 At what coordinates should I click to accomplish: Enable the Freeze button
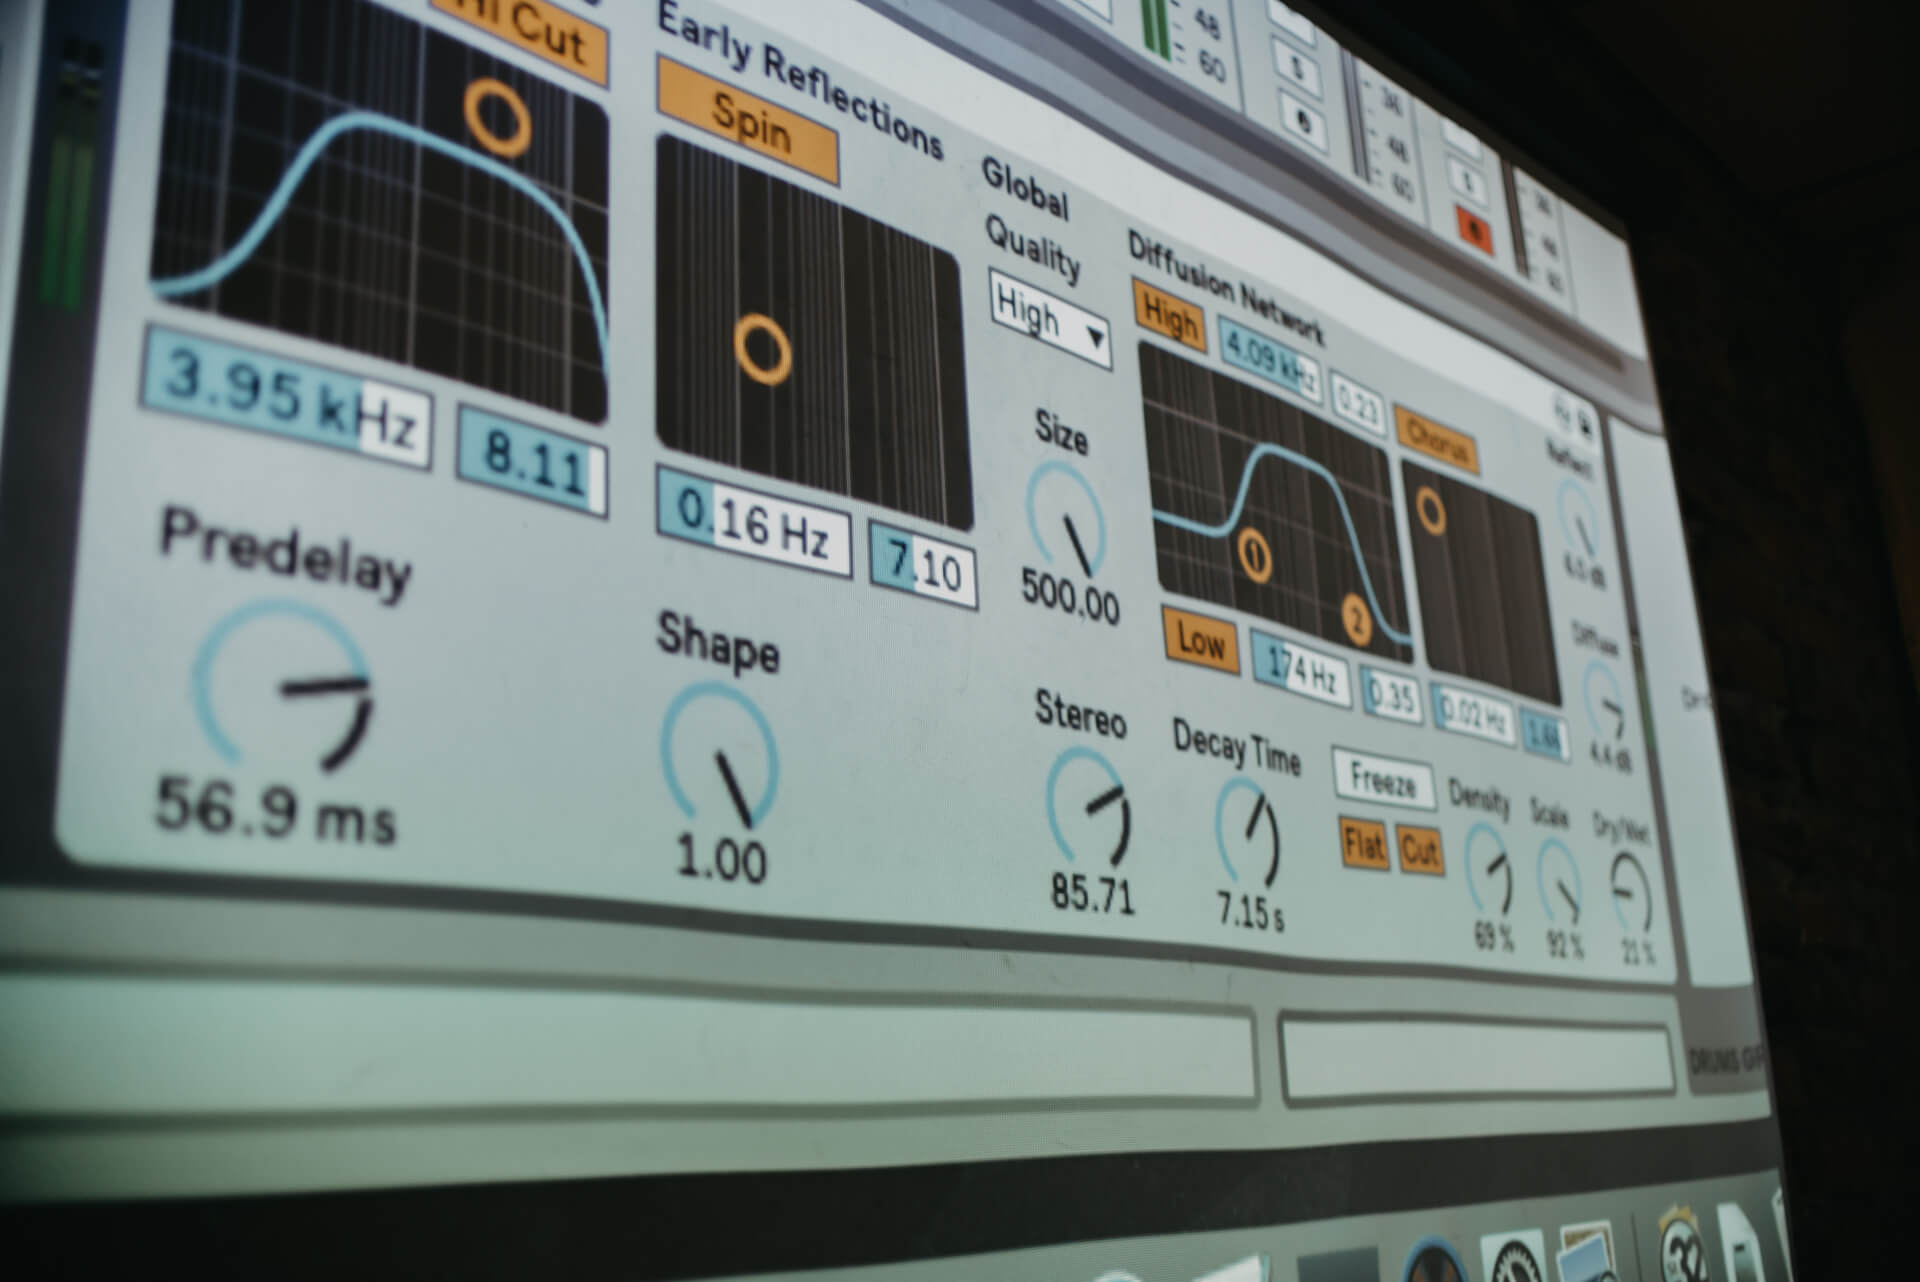pos(1382,780)
